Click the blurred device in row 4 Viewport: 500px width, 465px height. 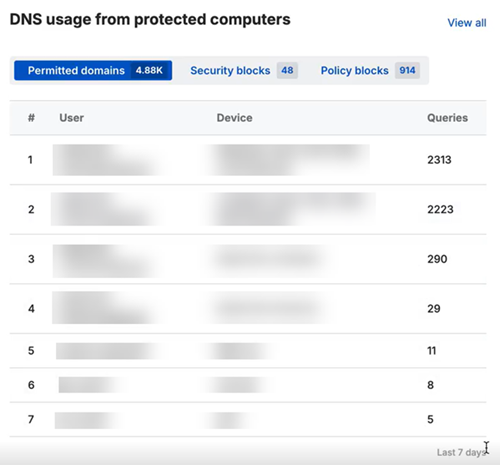tap(268, 308)
